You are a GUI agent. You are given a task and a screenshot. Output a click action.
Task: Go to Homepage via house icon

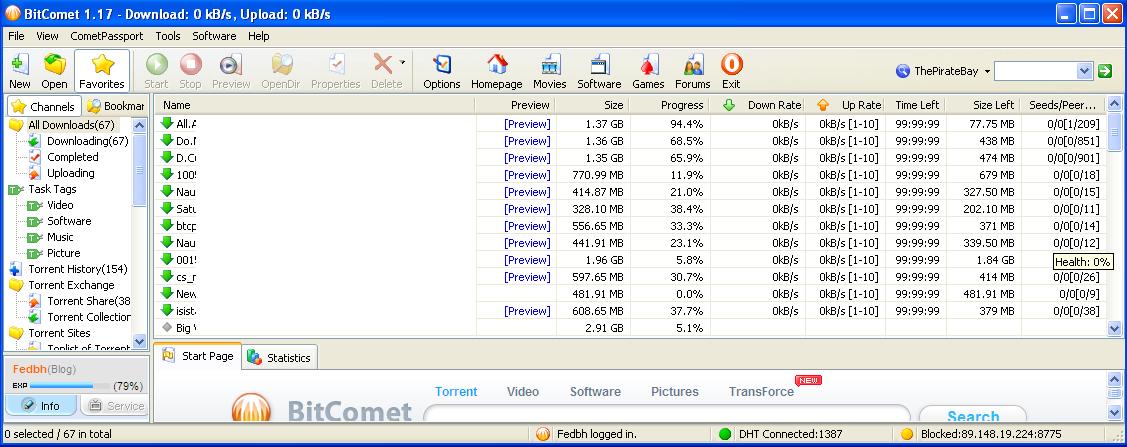tap(497, 65)
